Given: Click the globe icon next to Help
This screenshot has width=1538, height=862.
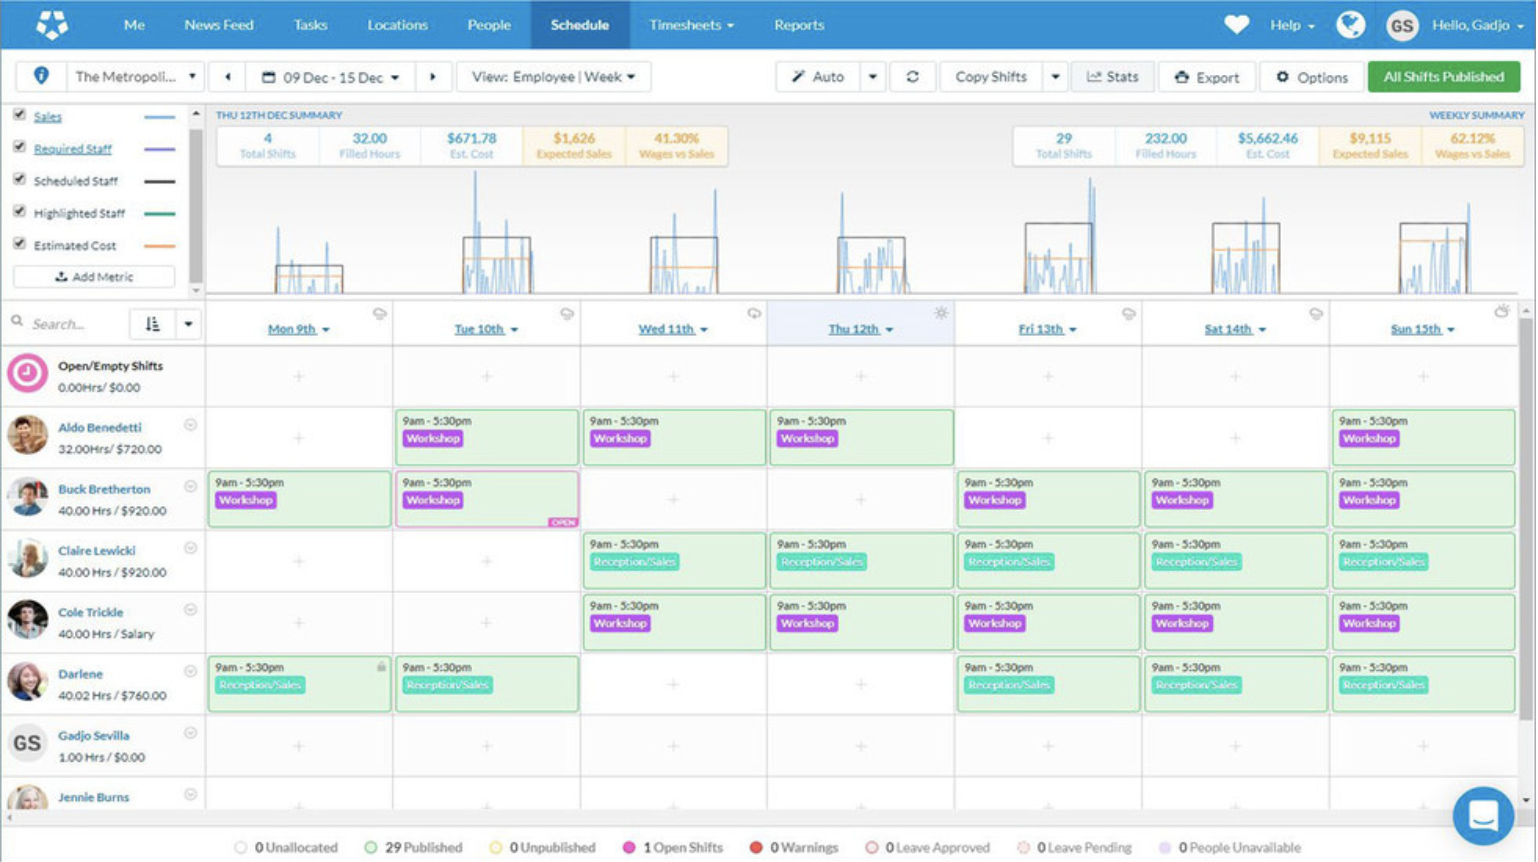Looking at the screenshot, I should point(1350,24).
